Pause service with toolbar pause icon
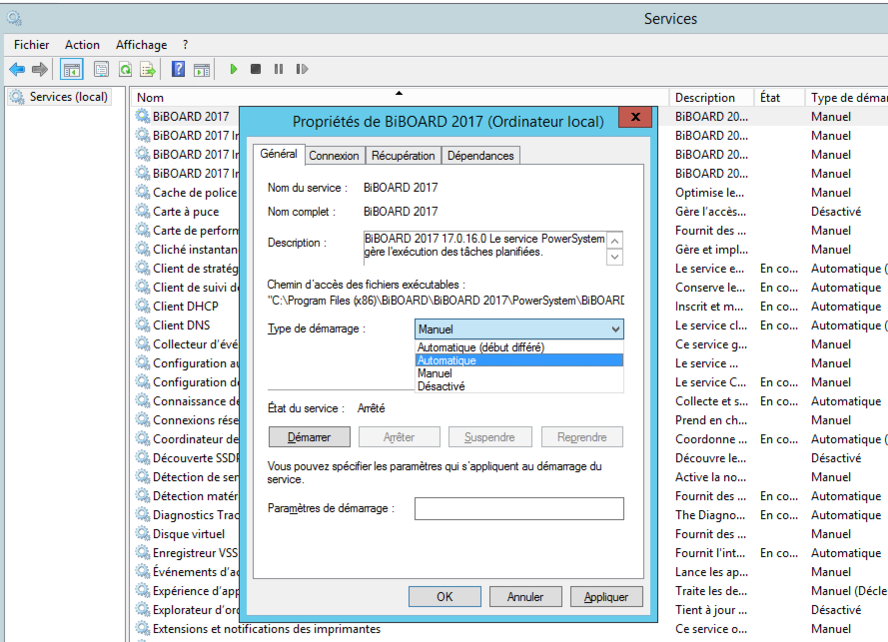The height and width of the screenshot is (642, 888). (x=279, y=69)
